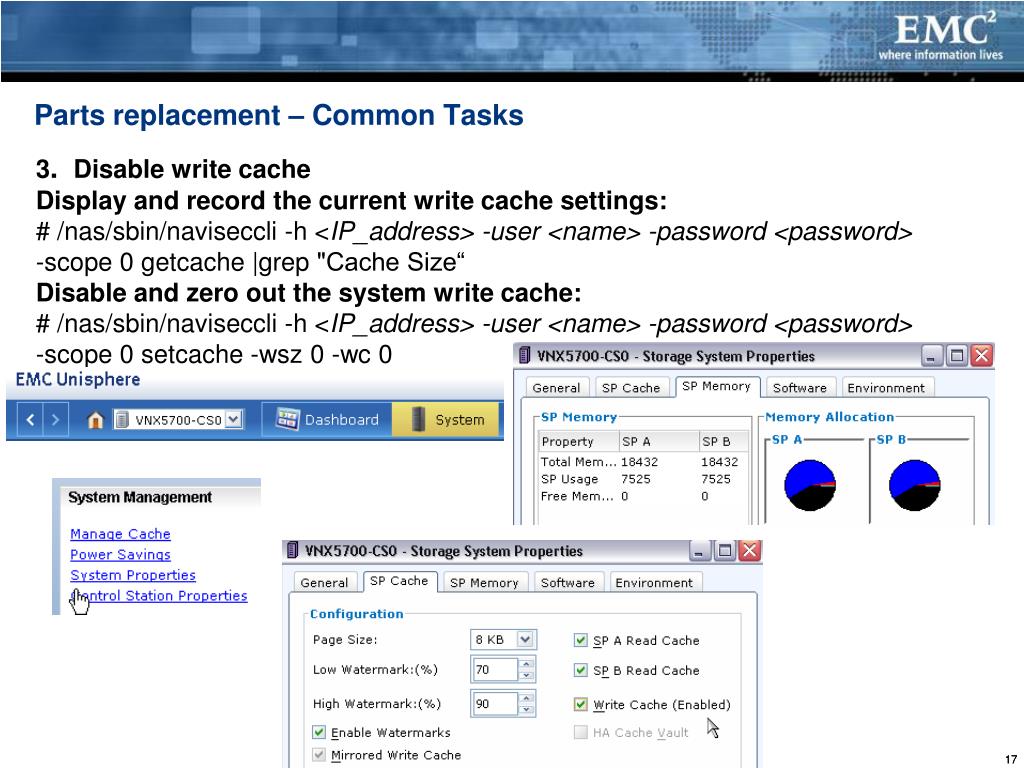The width and height of the screenshot is (1024, 768).
Task: Minimize the lower Storage System Properties window
Action: [x=699, y=551]
